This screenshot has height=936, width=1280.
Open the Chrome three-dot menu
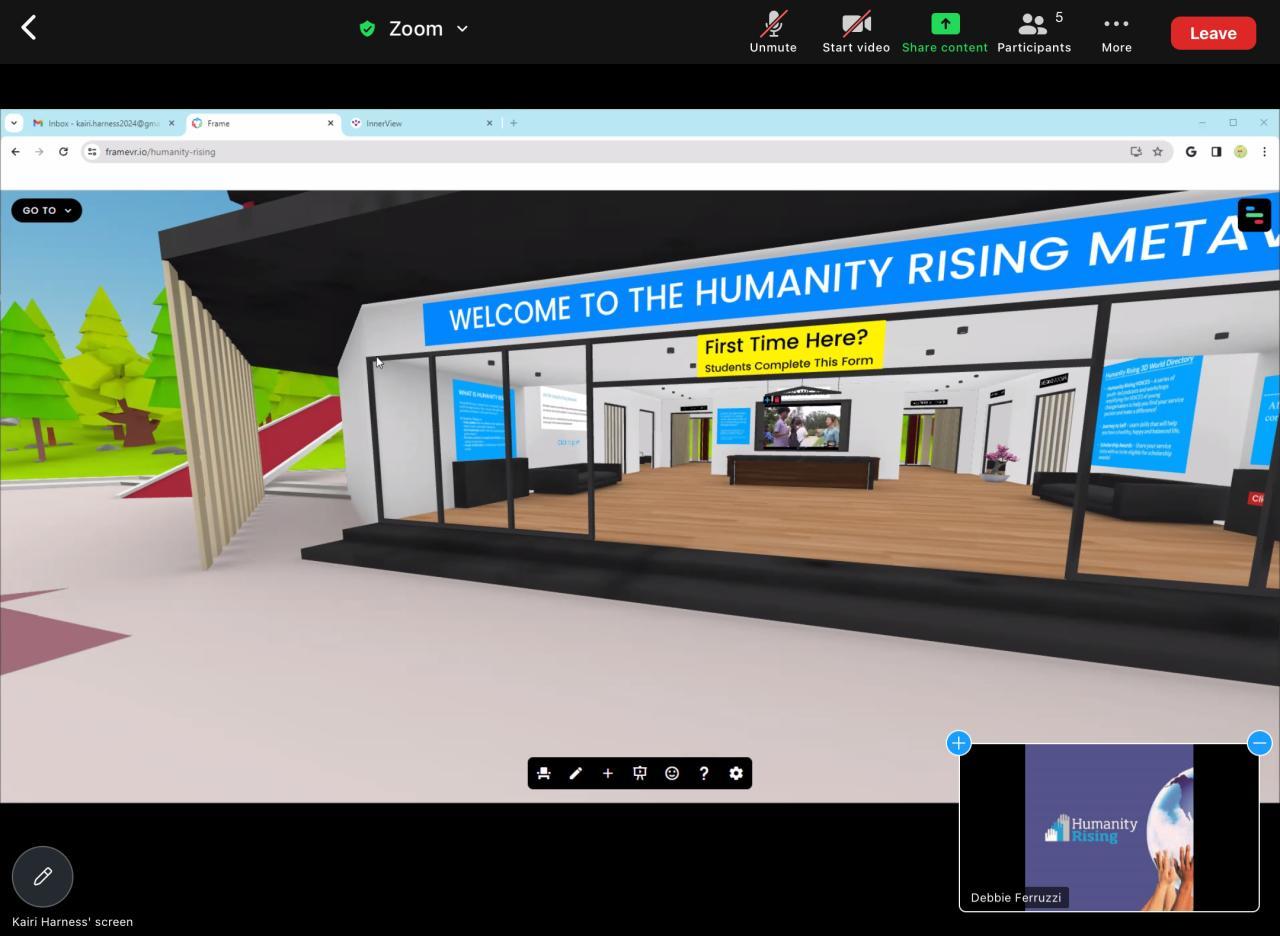[1264, 152]
